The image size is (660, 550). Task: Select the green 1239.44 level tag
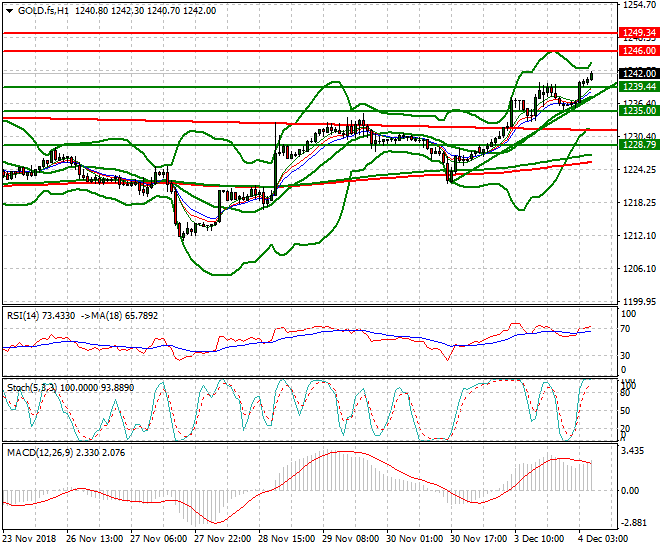tap(637, 87)
